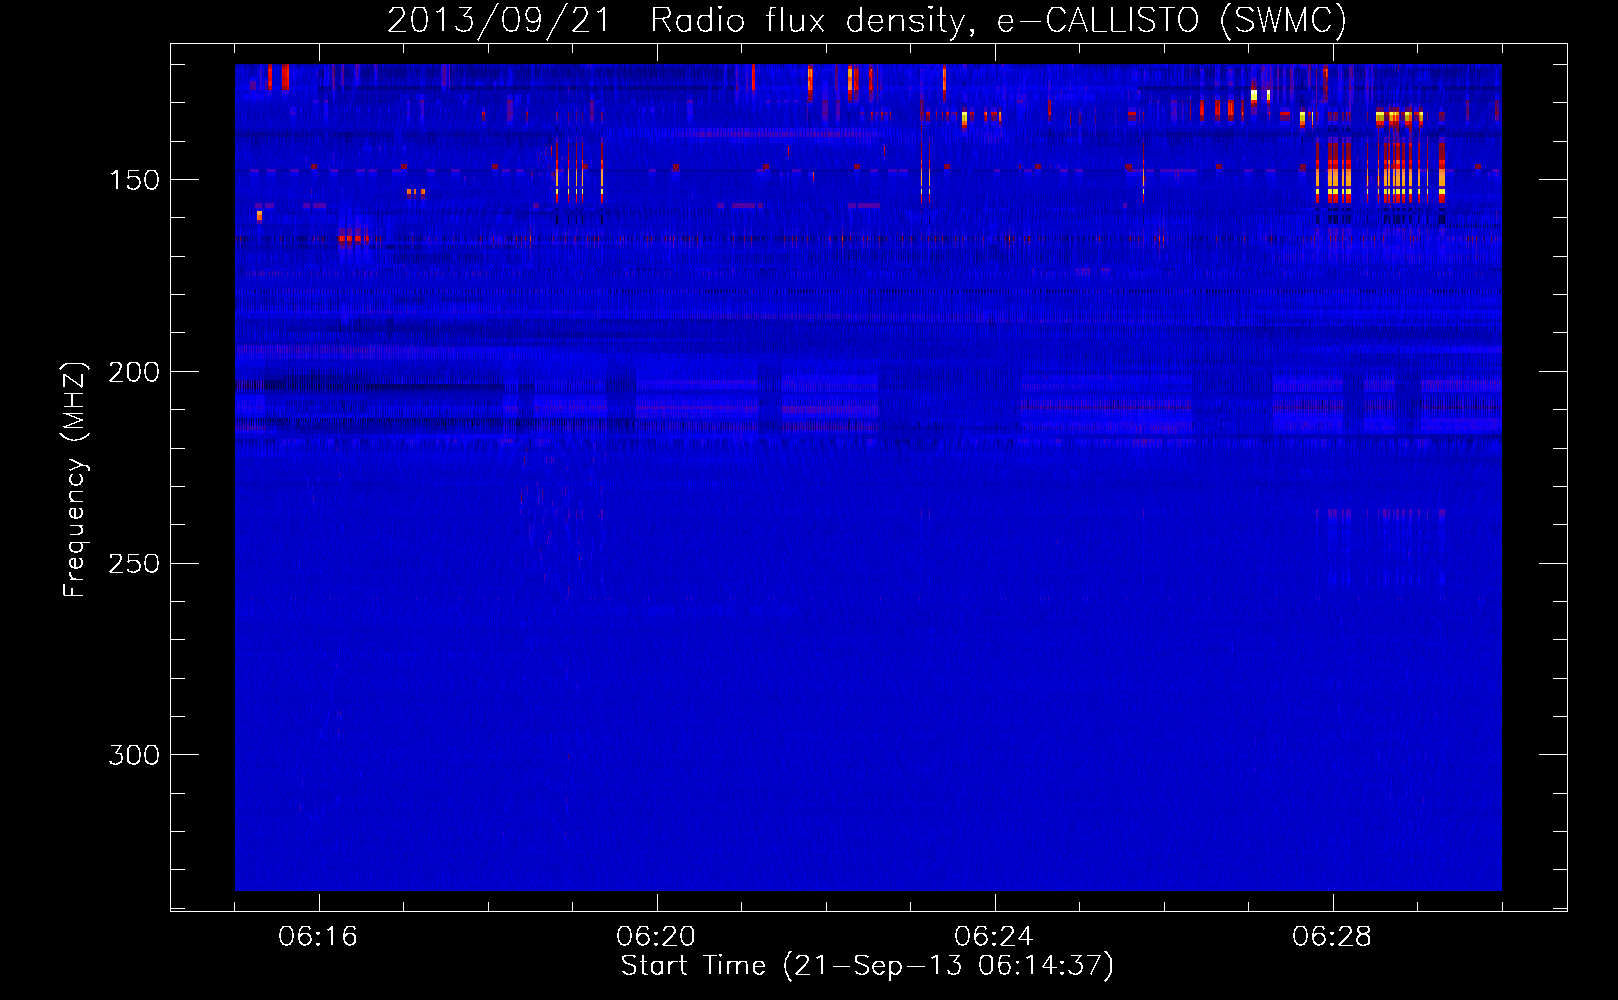The image size is (1618, 1000).
Task: Click the bright radio burst cluster near 06:28 at 150 MHz
Action: (1381, 170)
